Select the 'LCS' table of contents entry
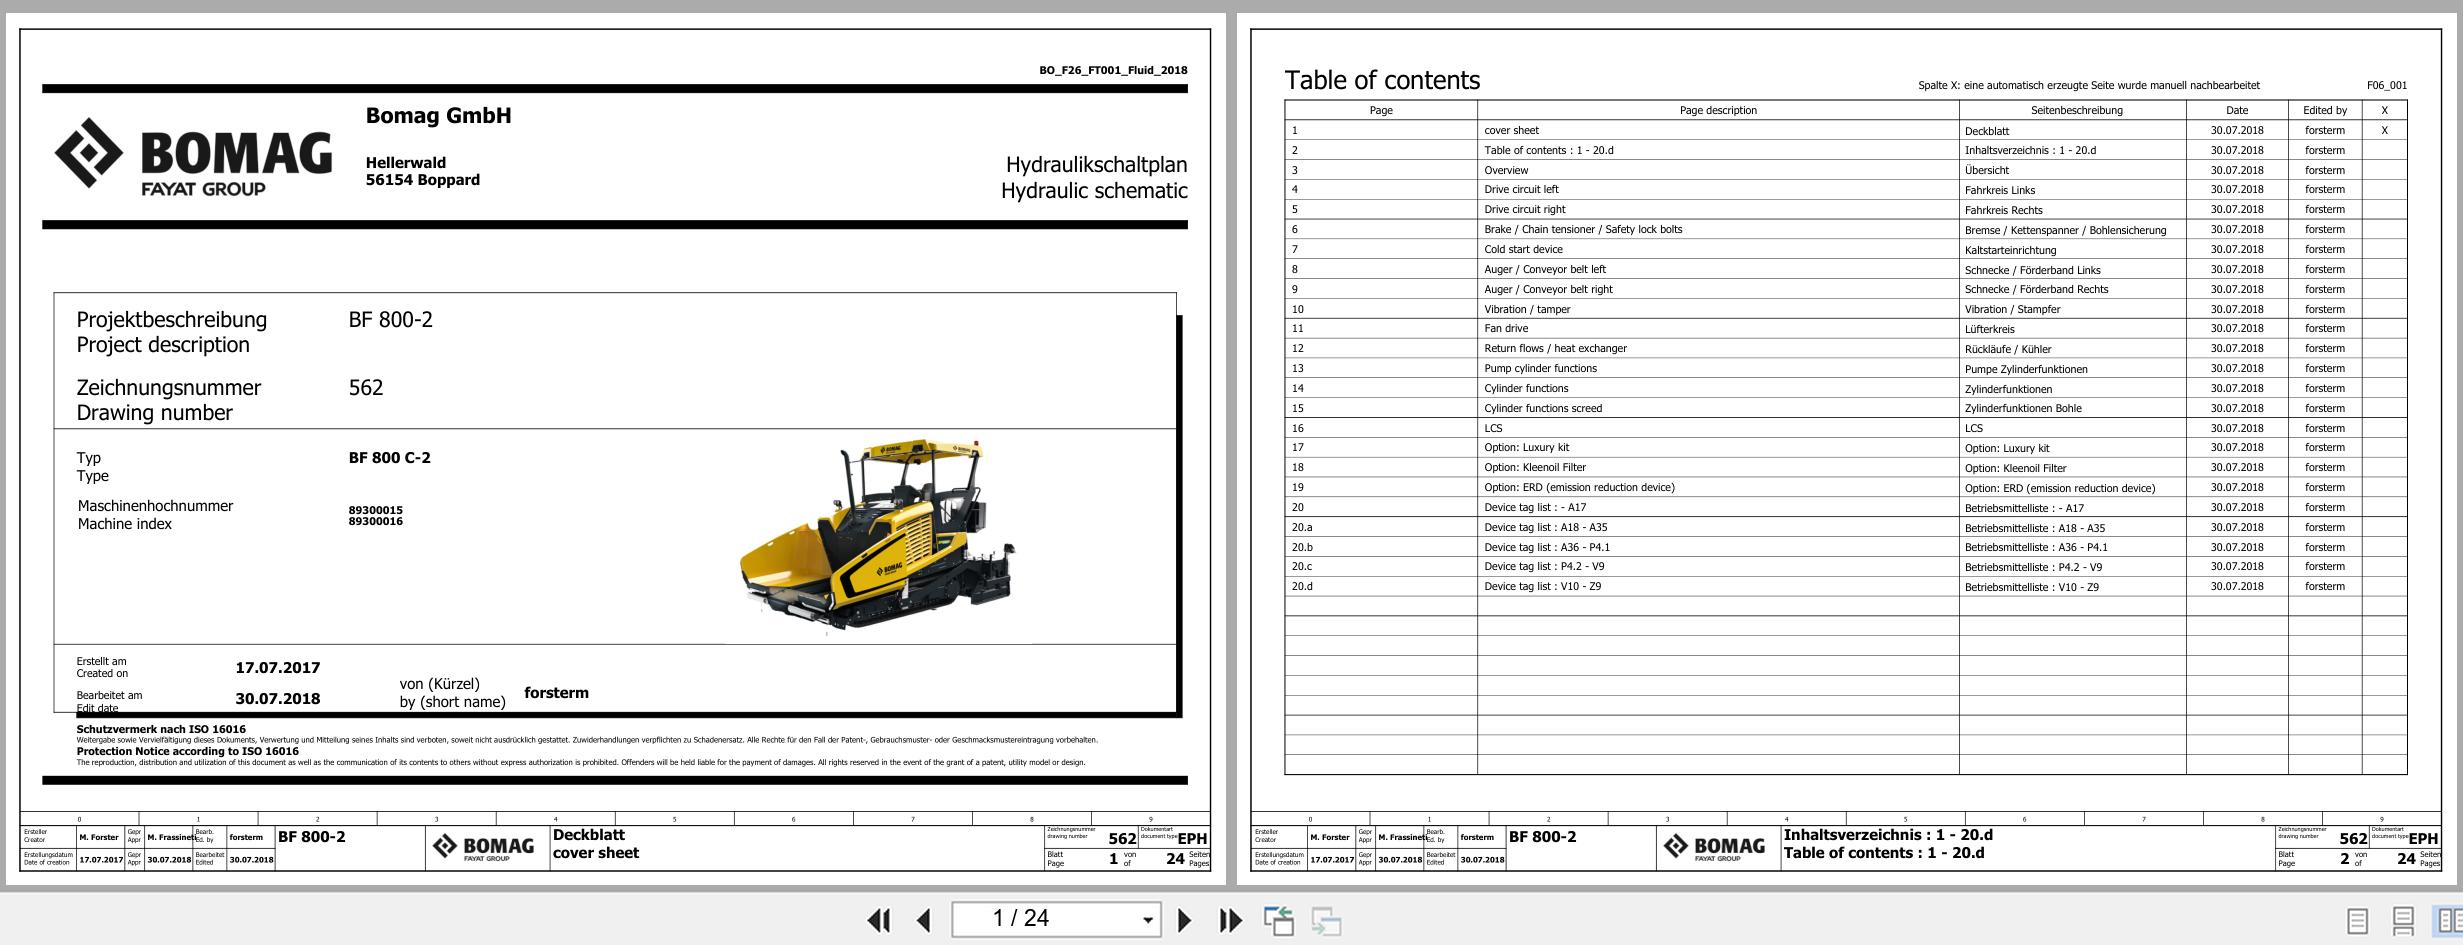Viewport: 2463px width, 945px height. 1493,428
